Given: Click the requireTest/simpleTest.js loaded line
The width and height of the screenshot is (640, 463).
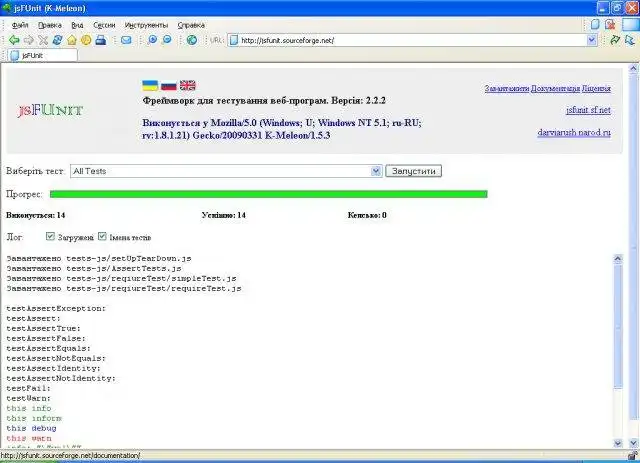Looking at the screenshot, I should [x=121, y=278].
